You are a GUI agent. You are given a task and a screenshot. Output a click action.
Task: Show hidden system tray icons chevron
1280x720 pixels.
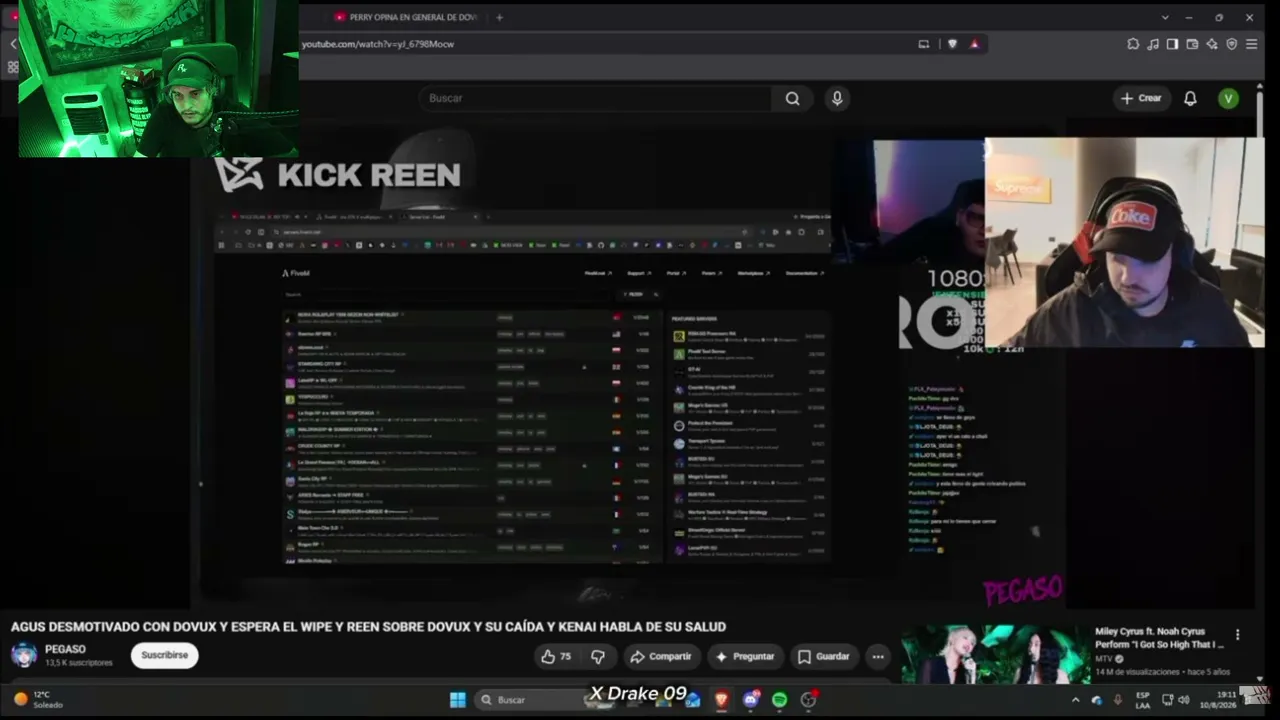click(x=1076, y=700)
